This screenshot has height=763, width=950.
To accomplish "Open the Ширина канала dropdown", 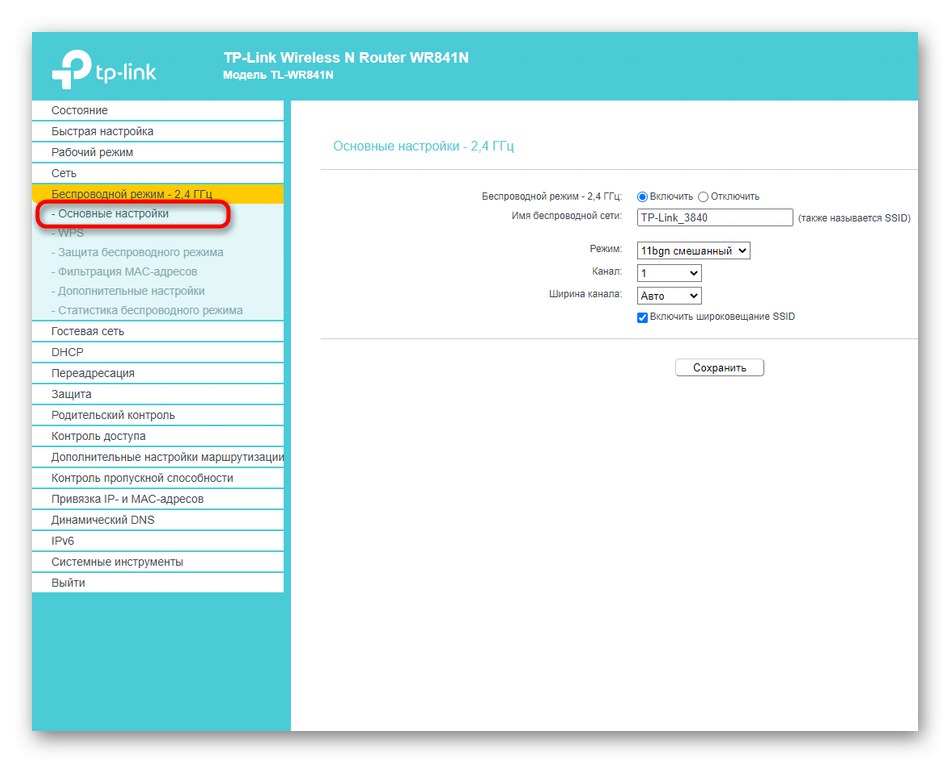I will 669,296.
